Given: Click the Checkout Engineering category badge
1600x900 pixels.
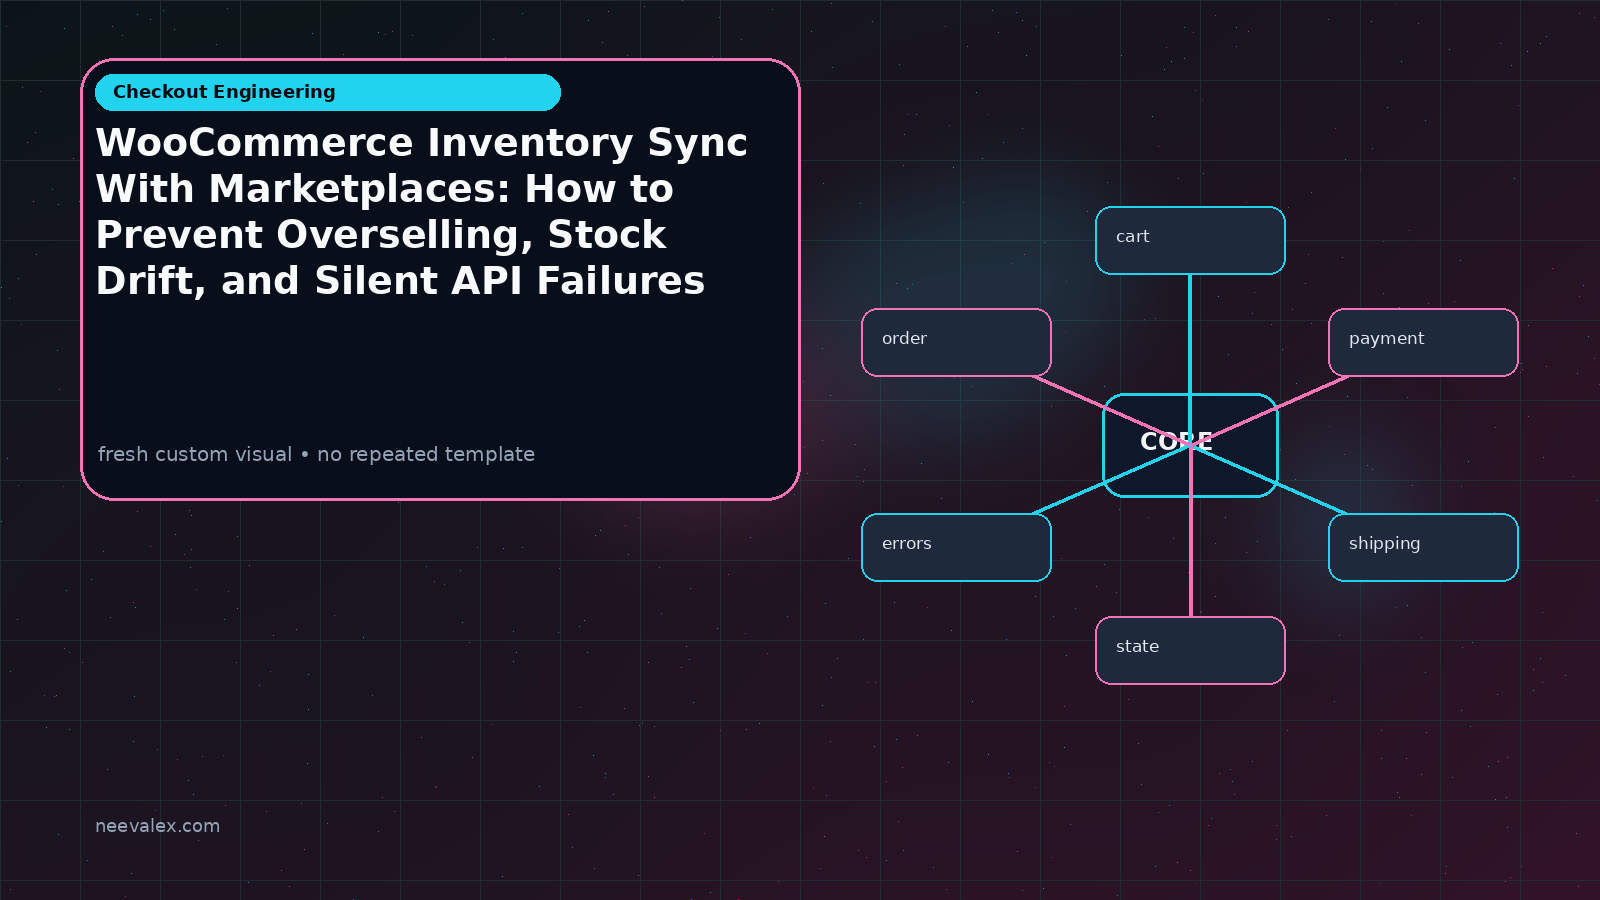Looking at the screenshot, I should pos(328,92).
